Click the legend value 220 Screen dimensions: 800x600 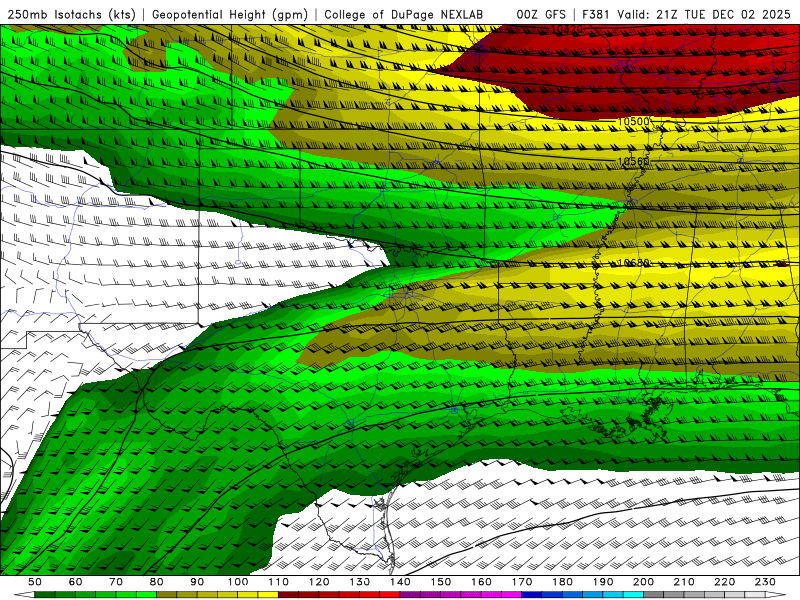point(724,582)
